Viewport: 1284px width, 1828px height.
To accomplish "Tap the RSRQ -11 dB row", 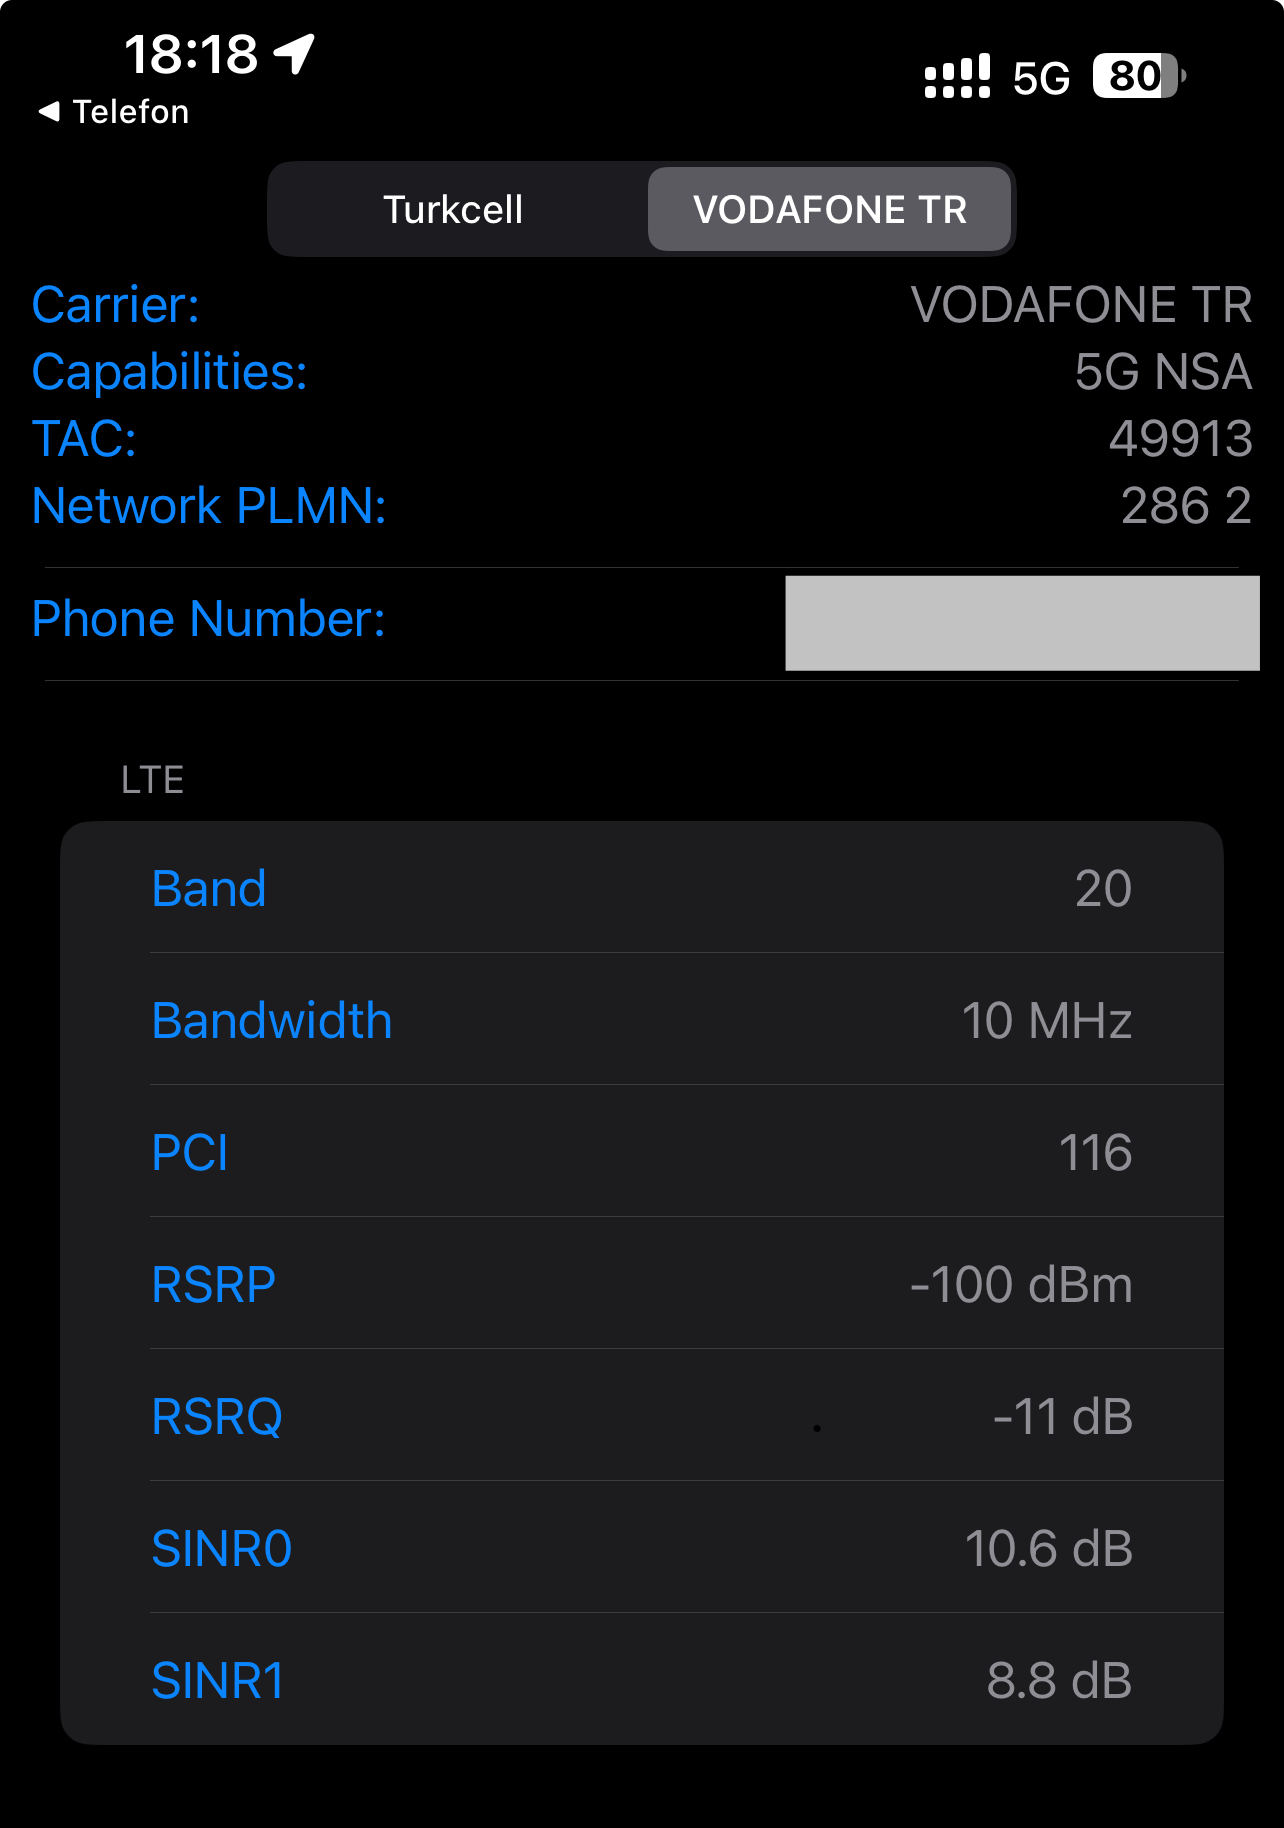I will click(642, 1416).
